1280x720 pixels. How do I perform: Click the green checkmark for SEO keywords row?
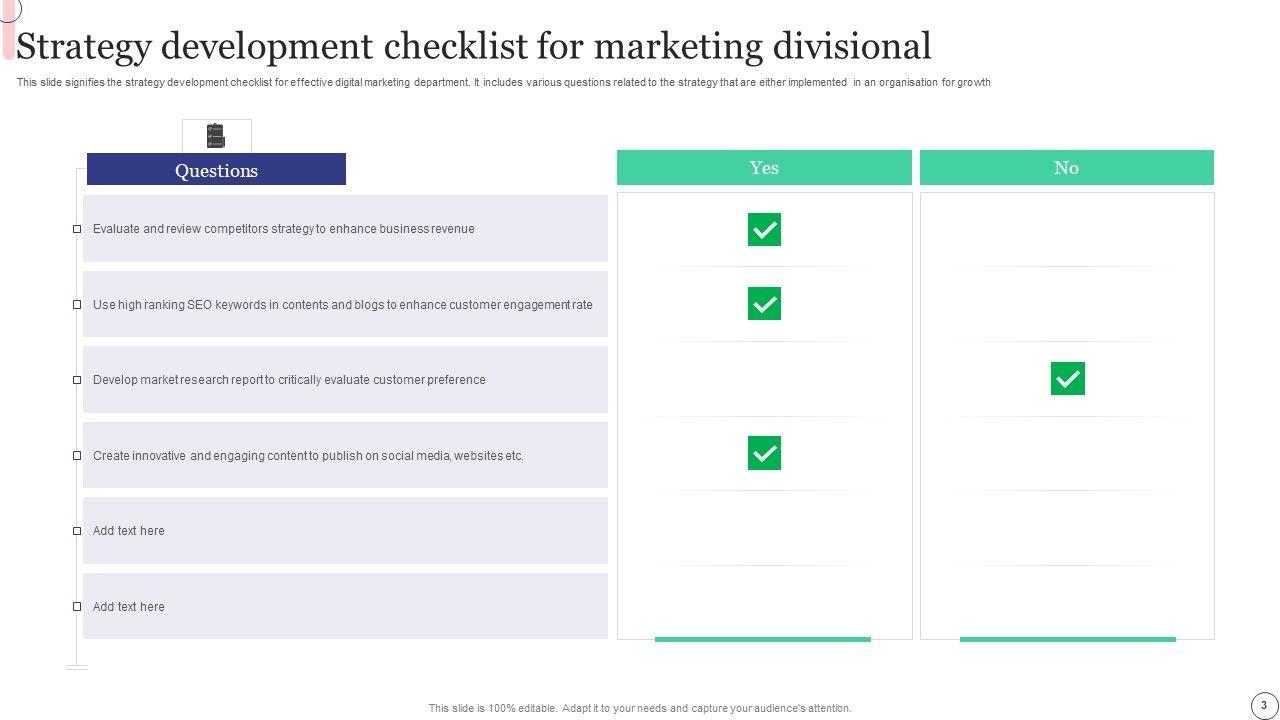tap(764, 304)
